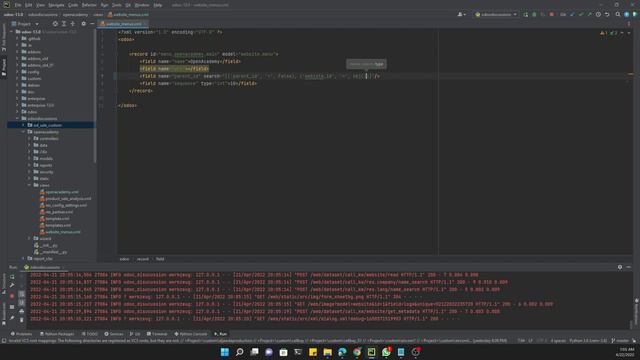Locate the opened file in Project tree

click(55, 24)
